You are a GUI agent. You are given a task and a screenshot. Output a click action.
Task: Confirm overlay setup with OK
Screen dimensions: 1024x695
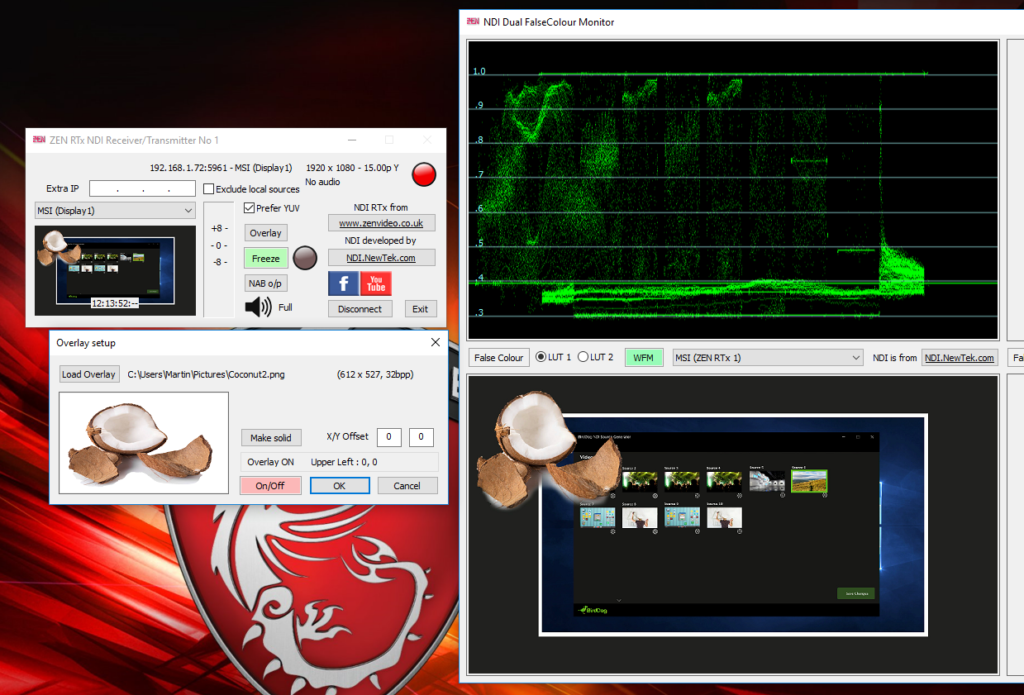[x=340, y=485]
